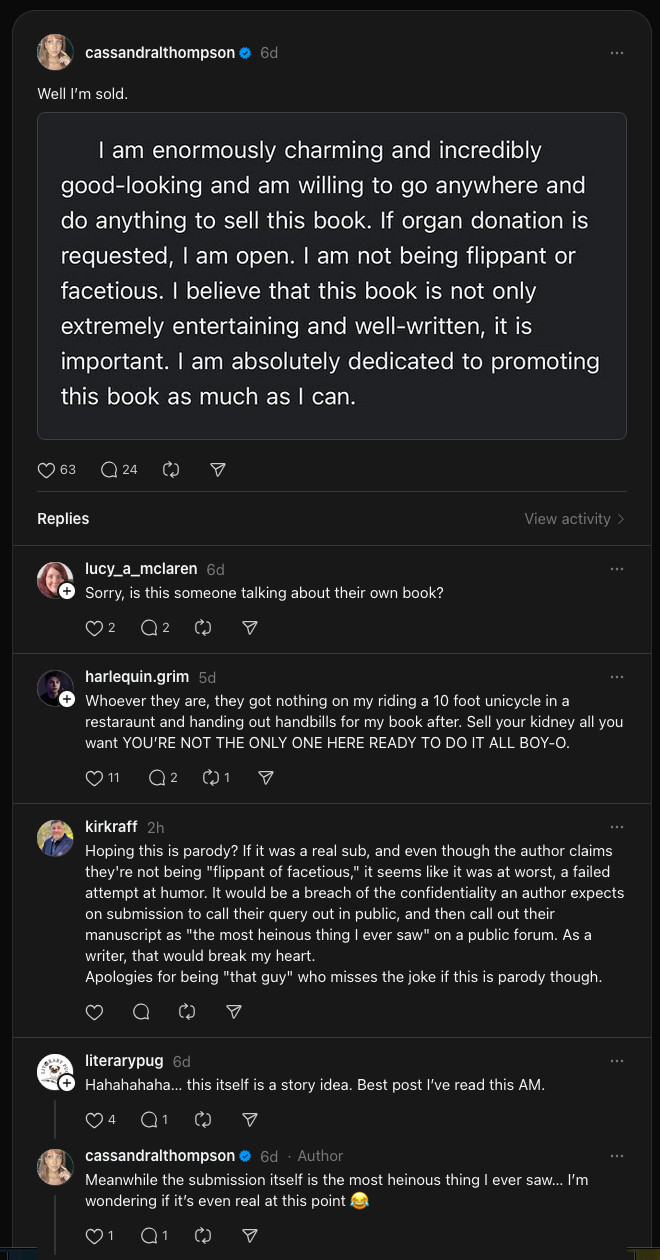Screen dimensions: 660x1260
Task: Open cassandralthompson's profile from post header
Action: click(x=160, y=53)
